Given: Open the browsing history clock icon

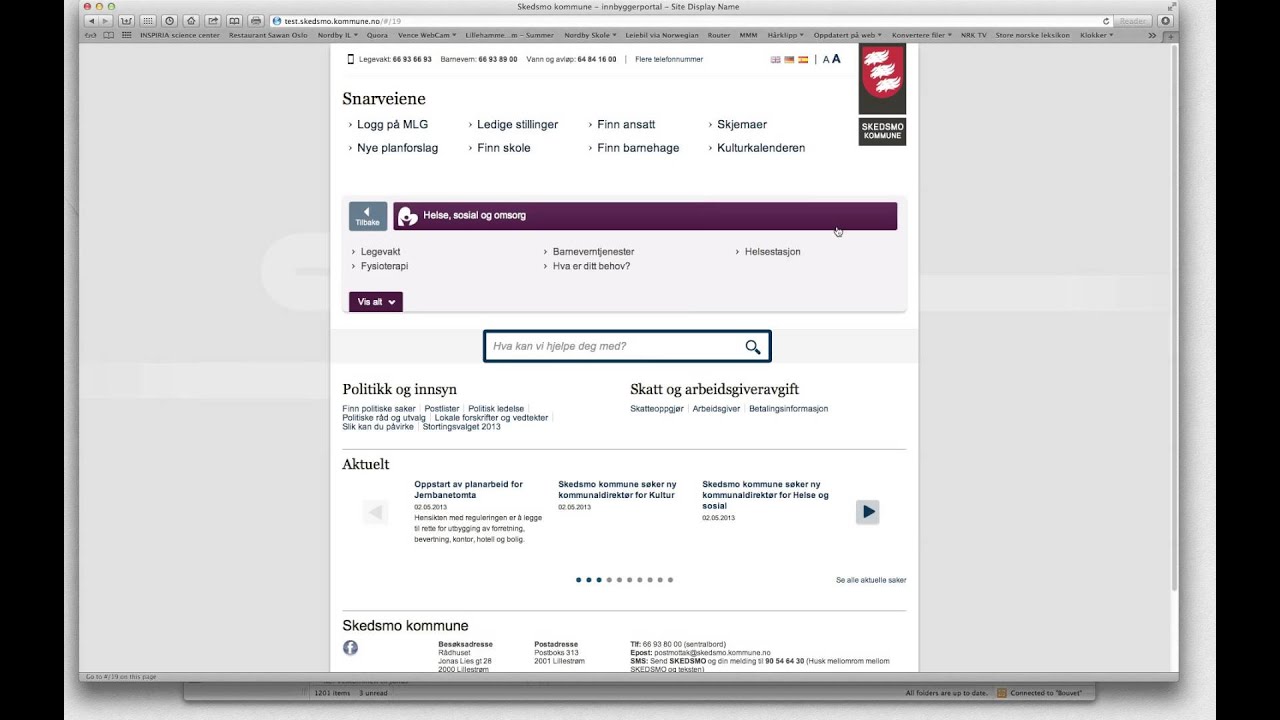Looking at the screenshot, I should (169, 20).
